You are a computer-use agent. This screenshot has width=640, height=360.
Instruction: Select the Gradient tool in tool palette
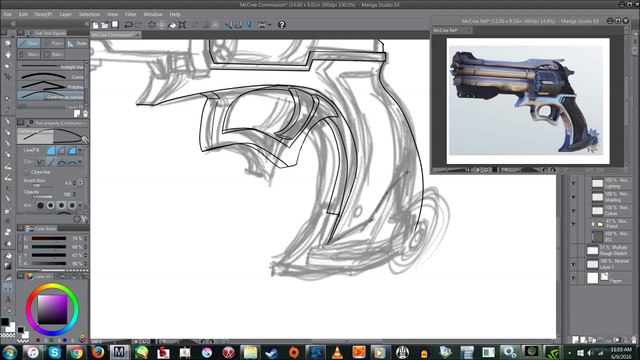pos(8,266)
